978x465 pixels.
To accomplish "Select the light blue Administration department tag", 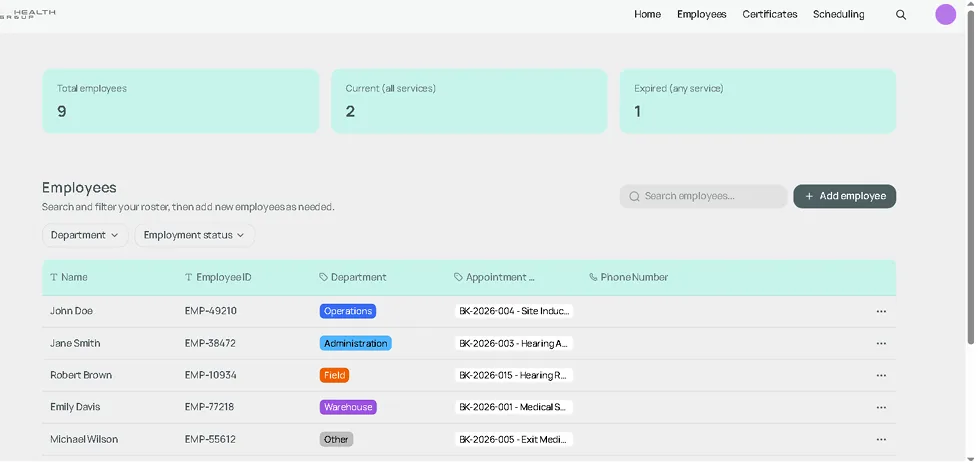I will (356, 343).
